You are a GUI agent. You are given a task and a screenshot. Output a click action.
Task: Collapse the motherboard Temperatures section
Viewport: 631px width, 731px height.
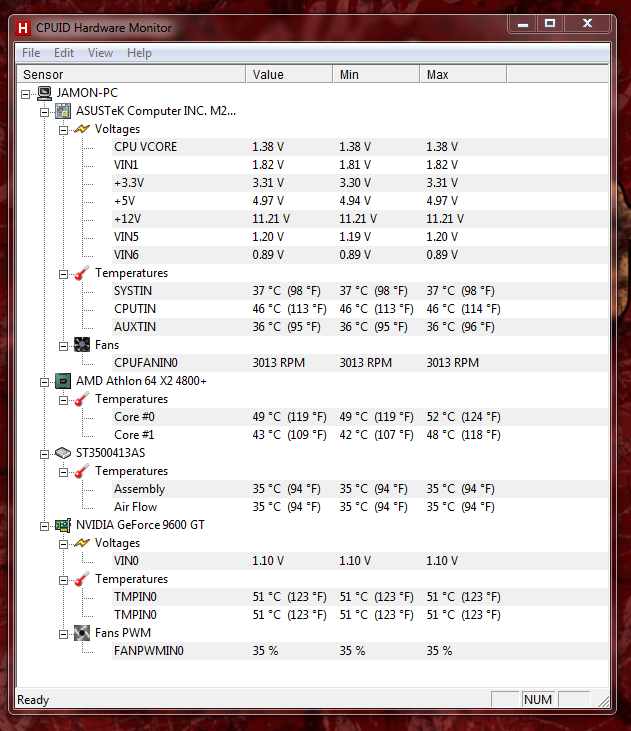tap(63, 274)
